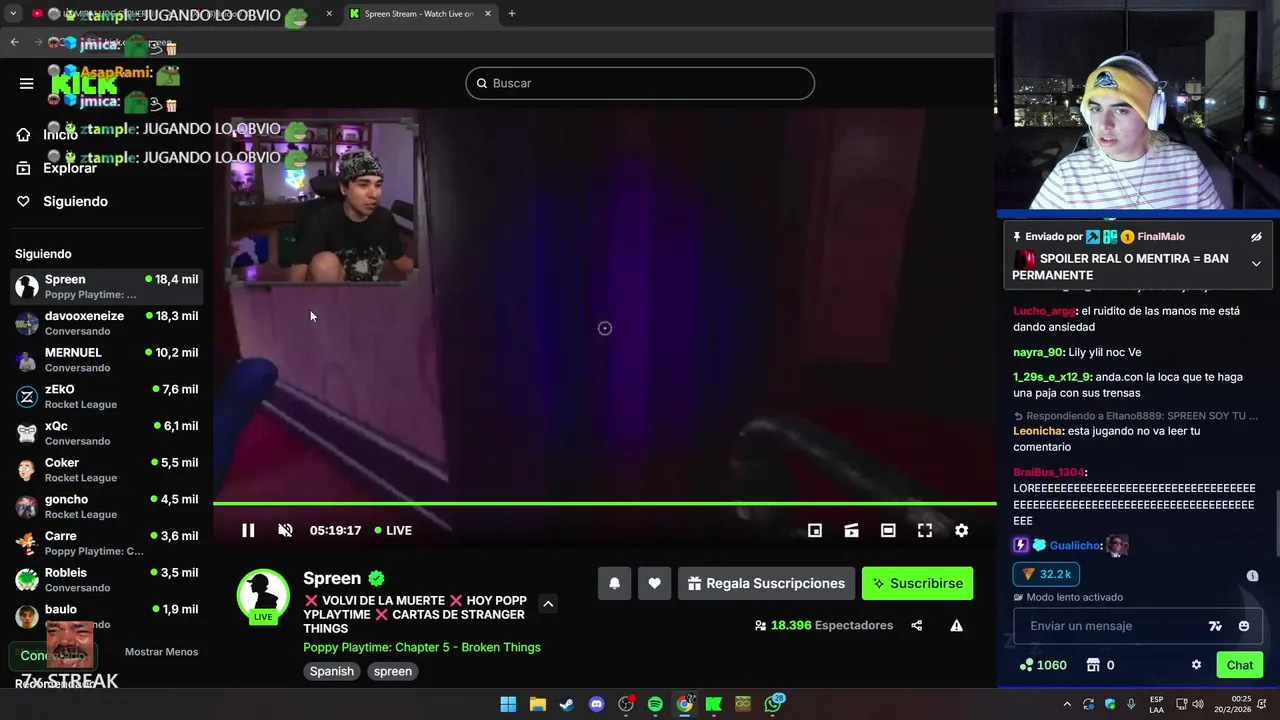
Task: Pause the Spreen stream
Action: point(248,530)
